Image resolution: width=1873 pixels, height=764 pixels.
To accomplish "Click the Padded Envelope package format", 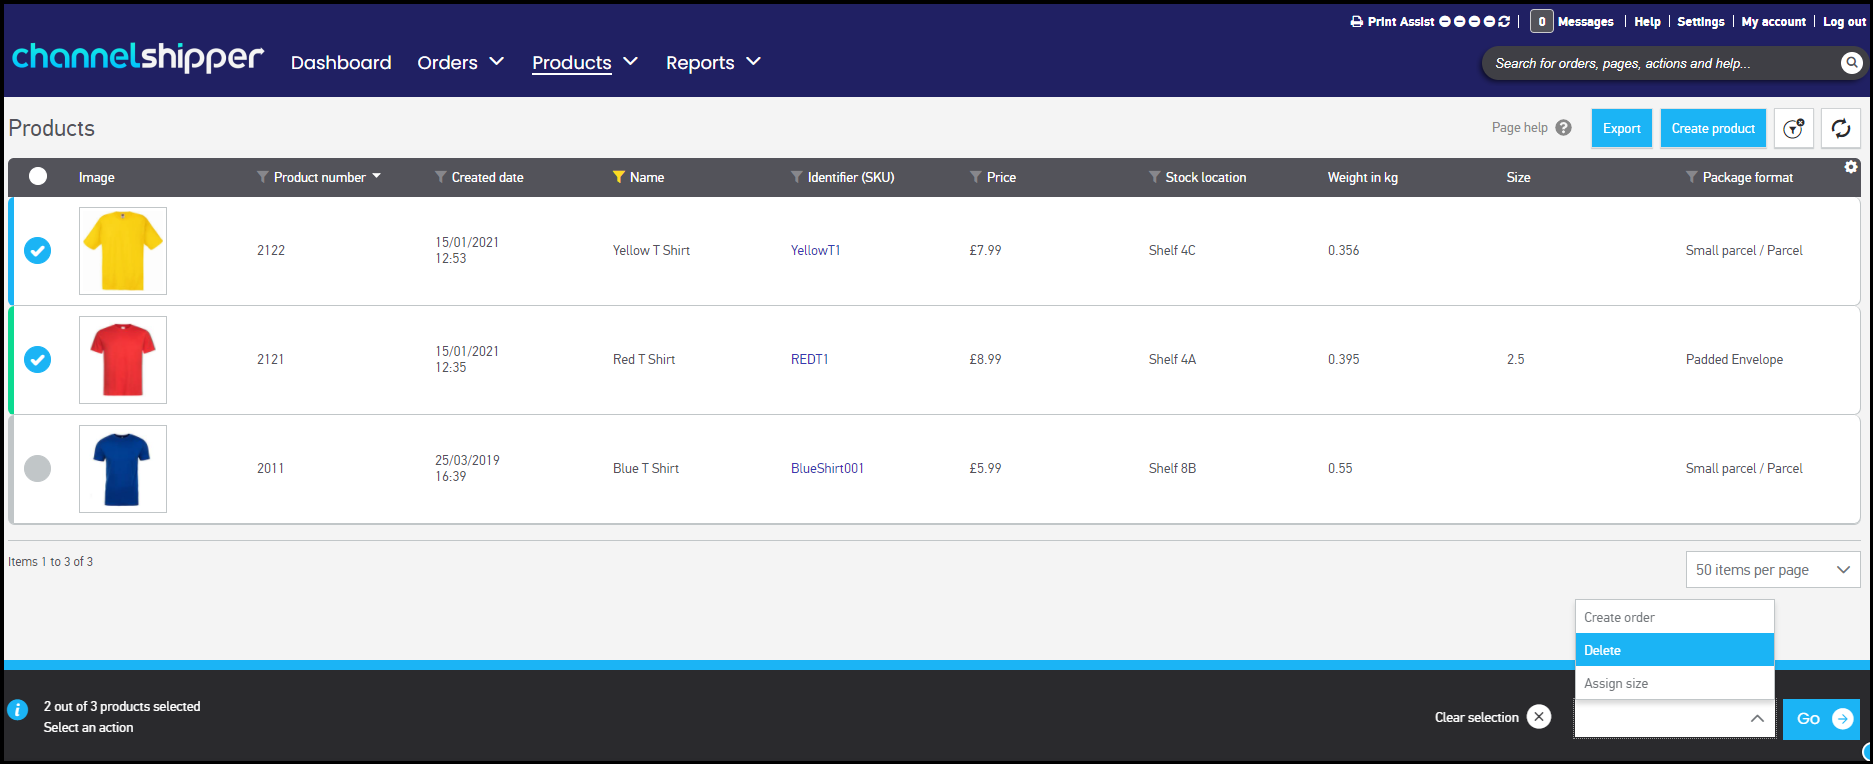I will tap(1734, 359).
